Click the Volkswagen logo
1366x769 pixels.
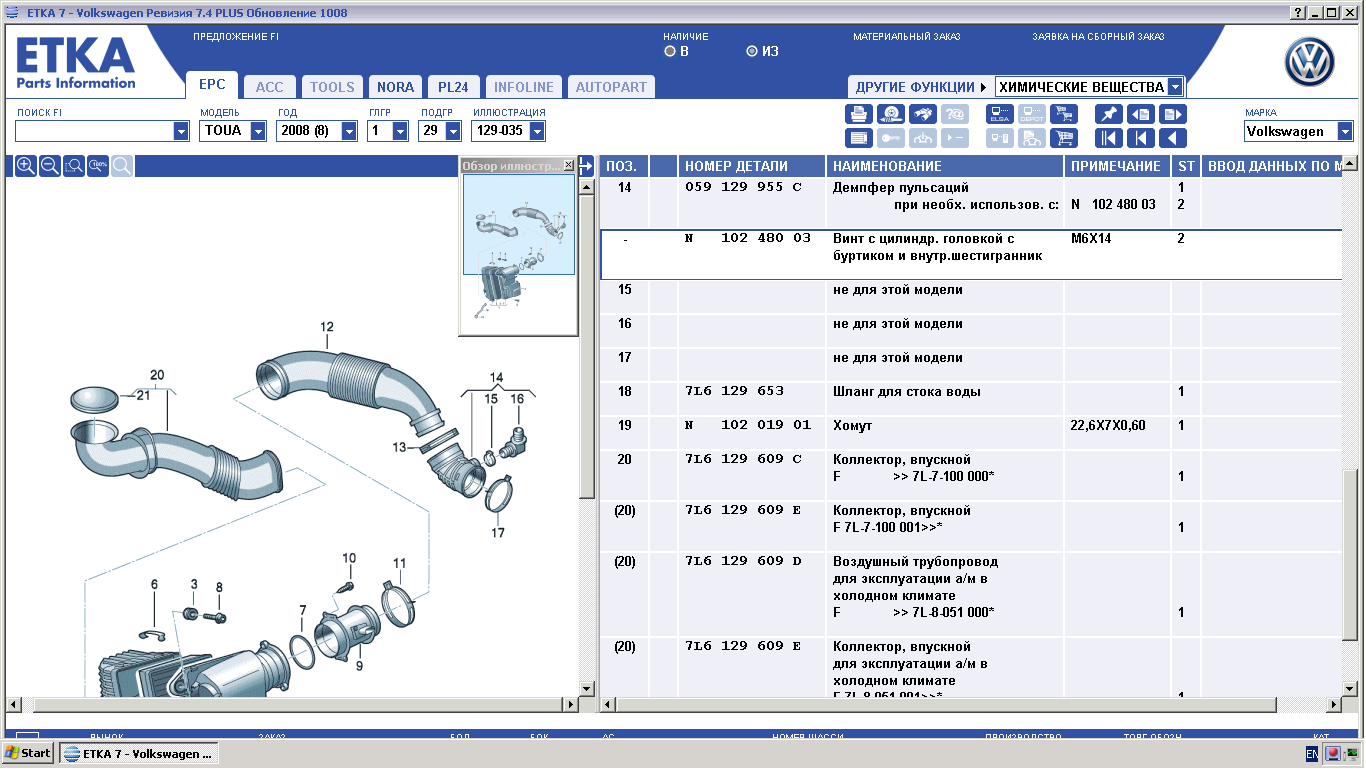tap(1309, 63)
